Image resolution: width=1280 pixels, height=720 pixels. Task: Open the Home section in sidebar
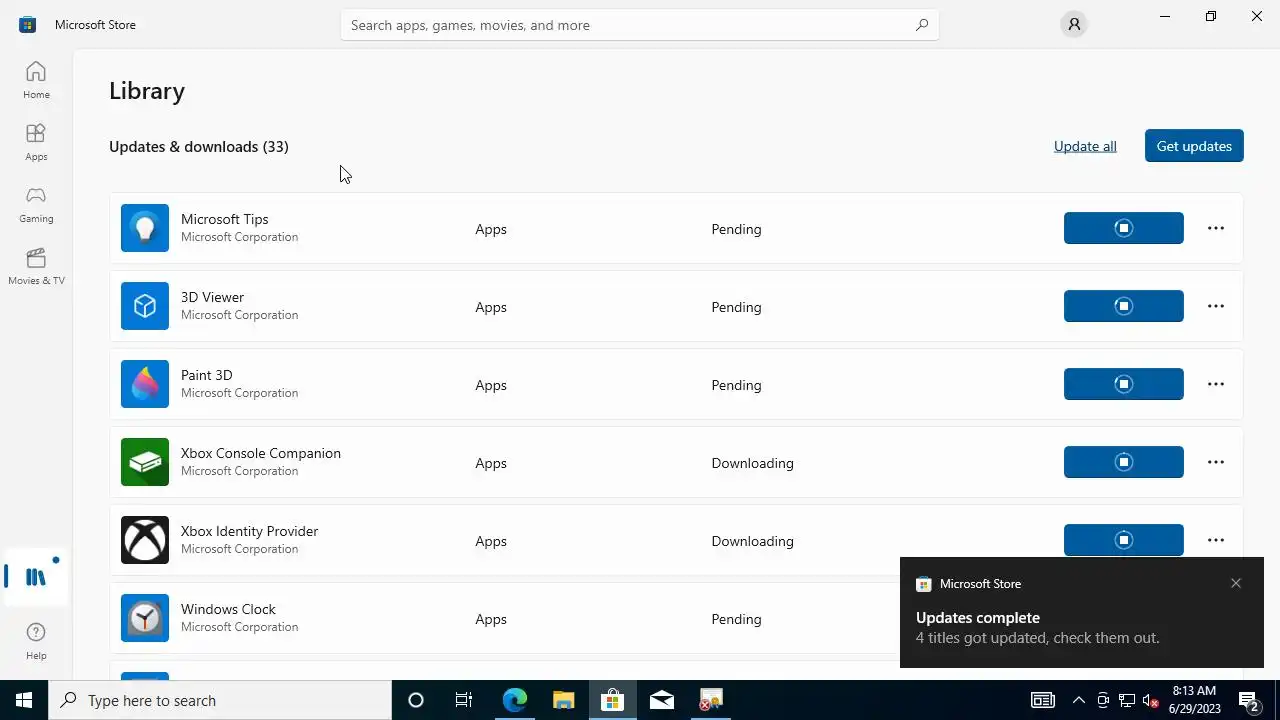coord(36,80)
